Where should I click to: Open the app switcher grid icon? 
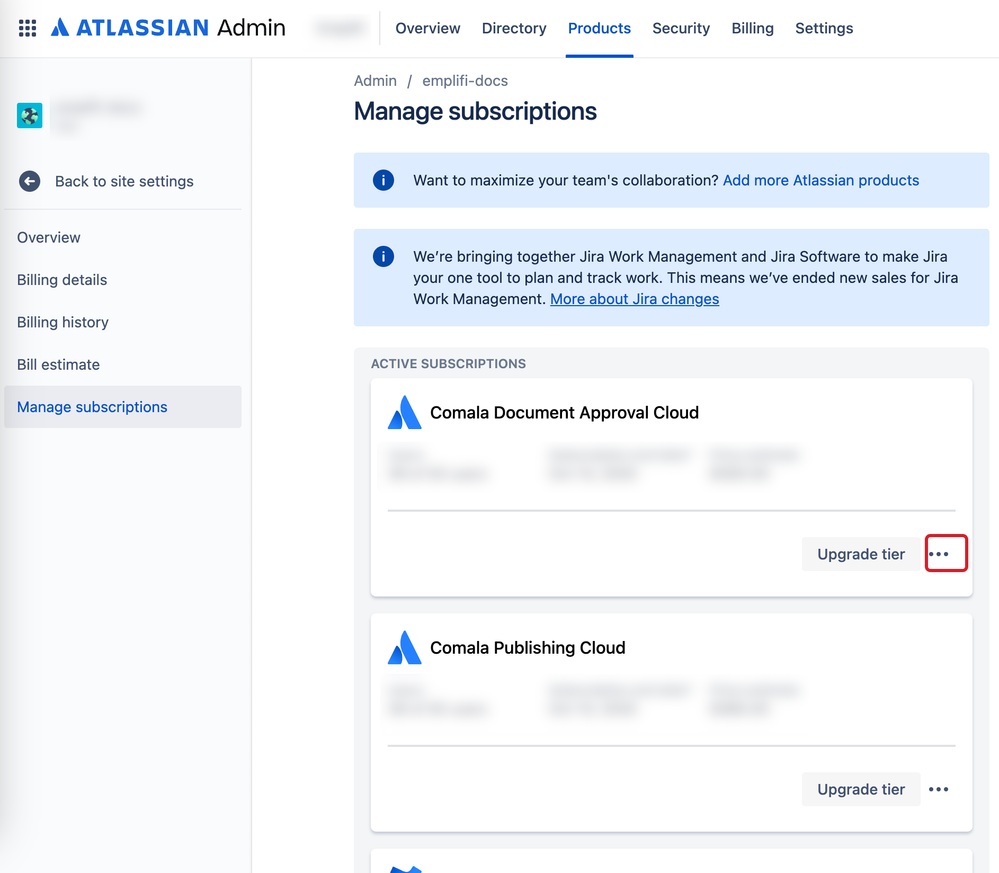tap(27, 28)
